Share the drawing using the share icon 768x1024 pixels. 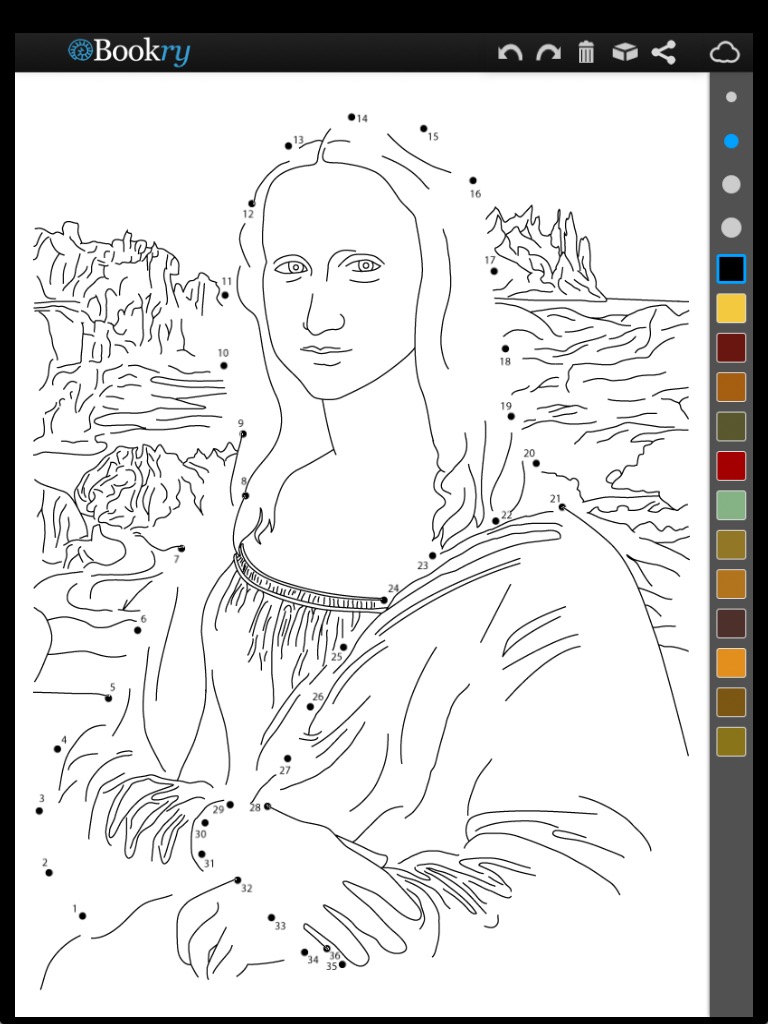[x=663, y=53]
